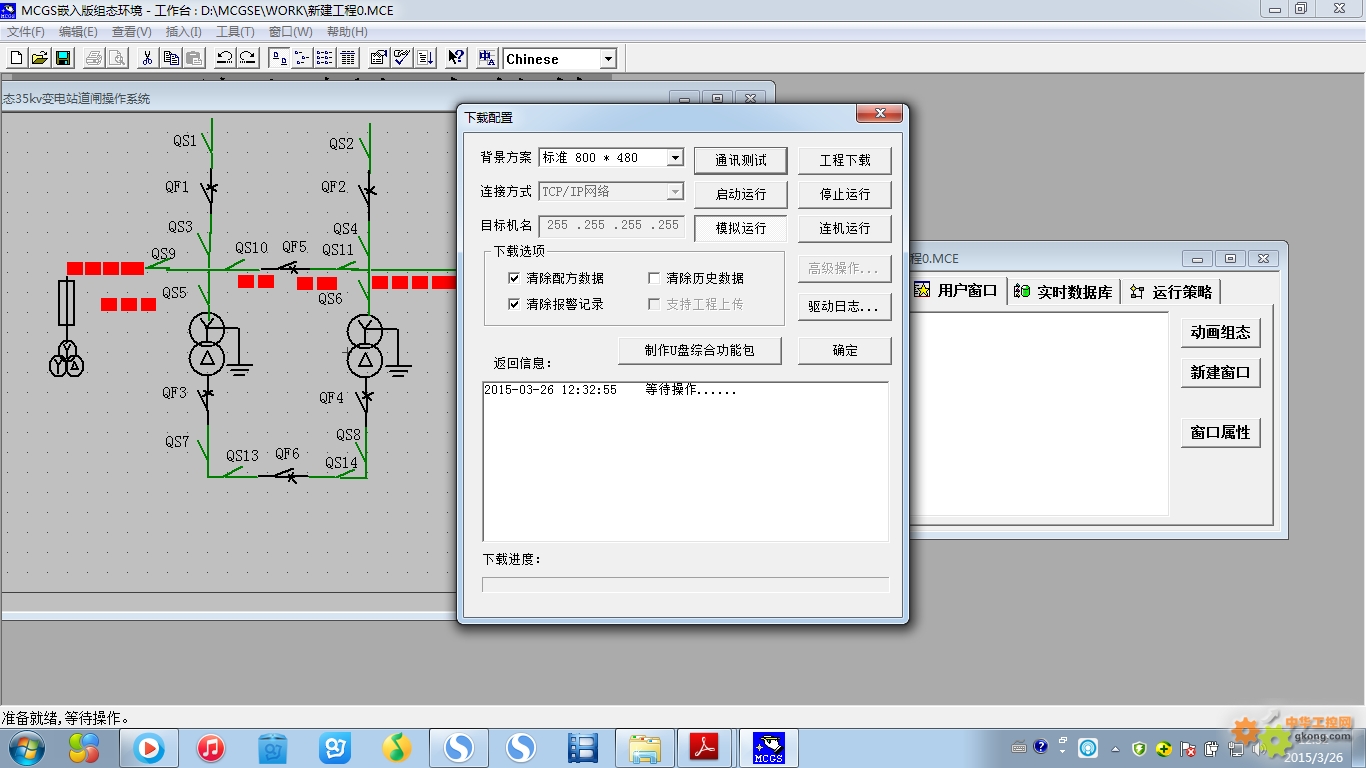Open the 插入(I) menu
The image size is (1366, 768).
click(183, 32)
